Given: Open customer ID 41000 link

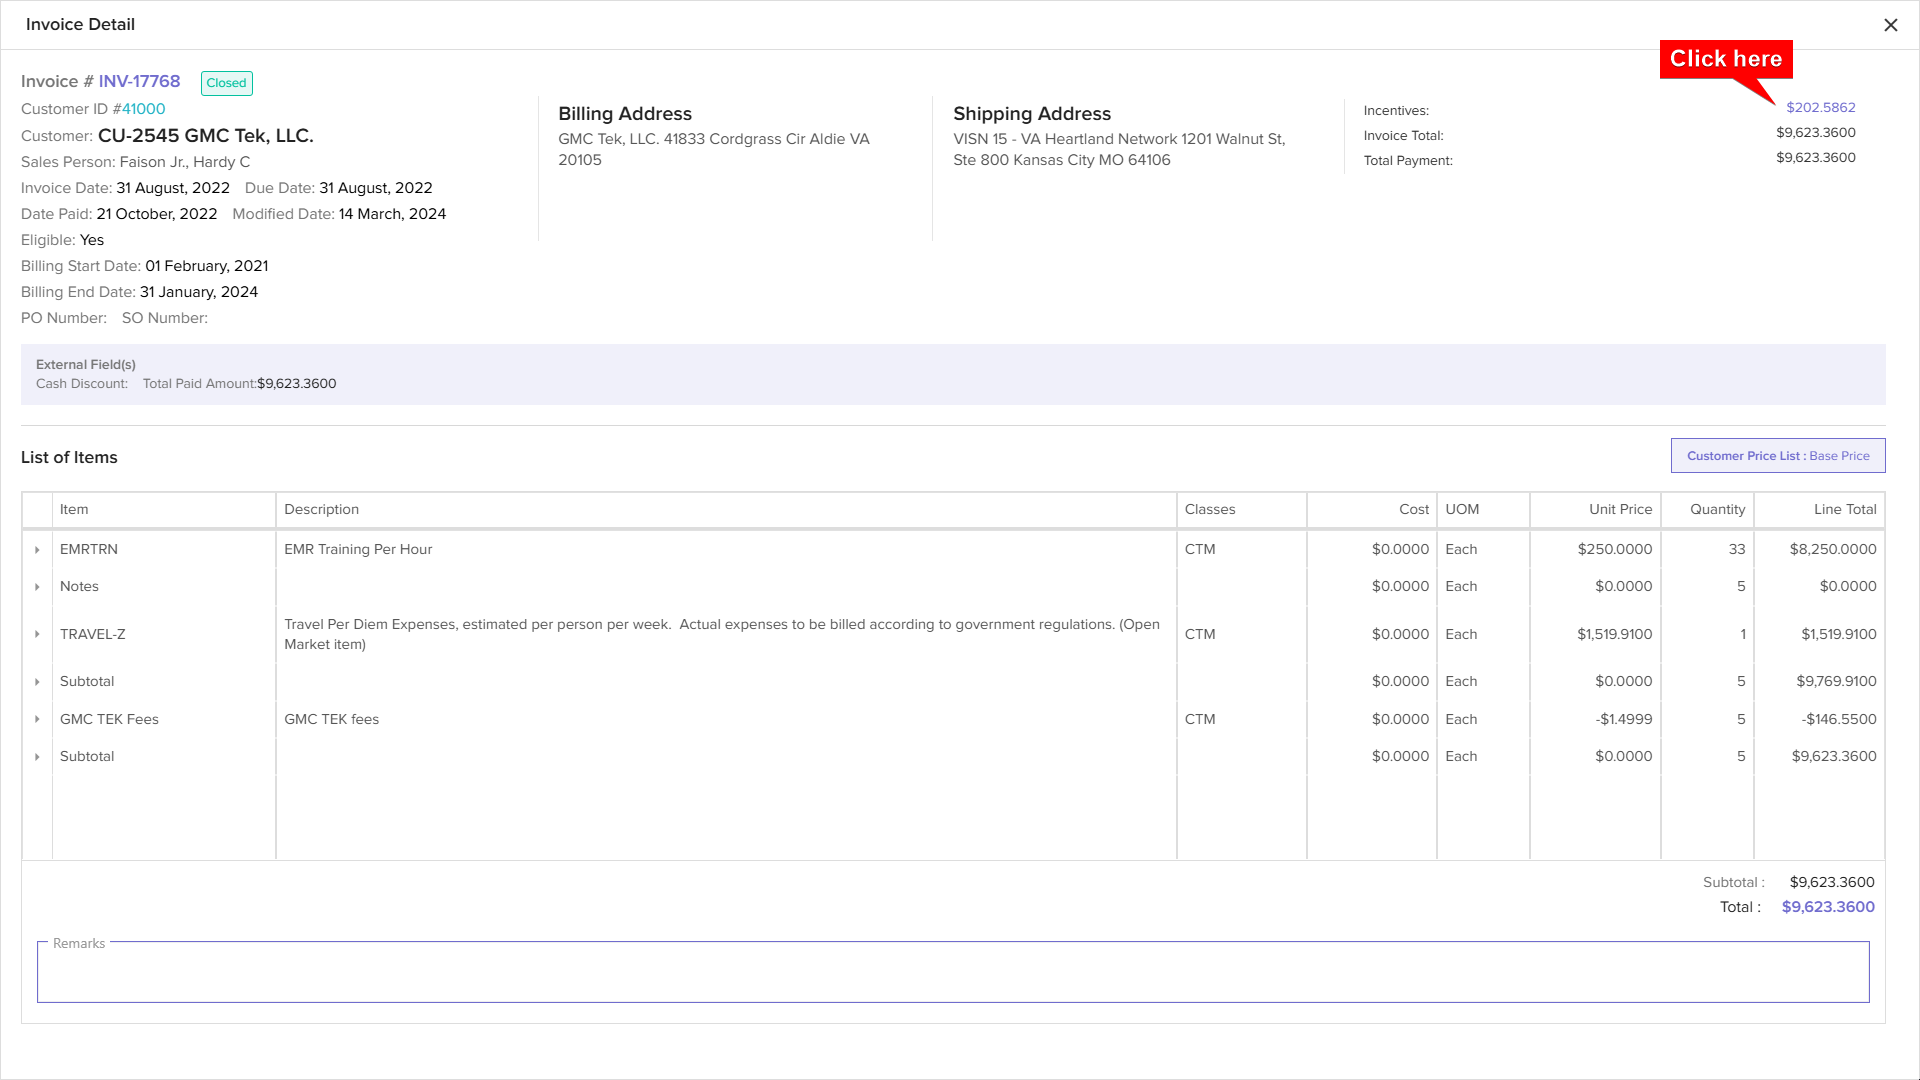Looking at the screenshot, I should tap(143, 109).
